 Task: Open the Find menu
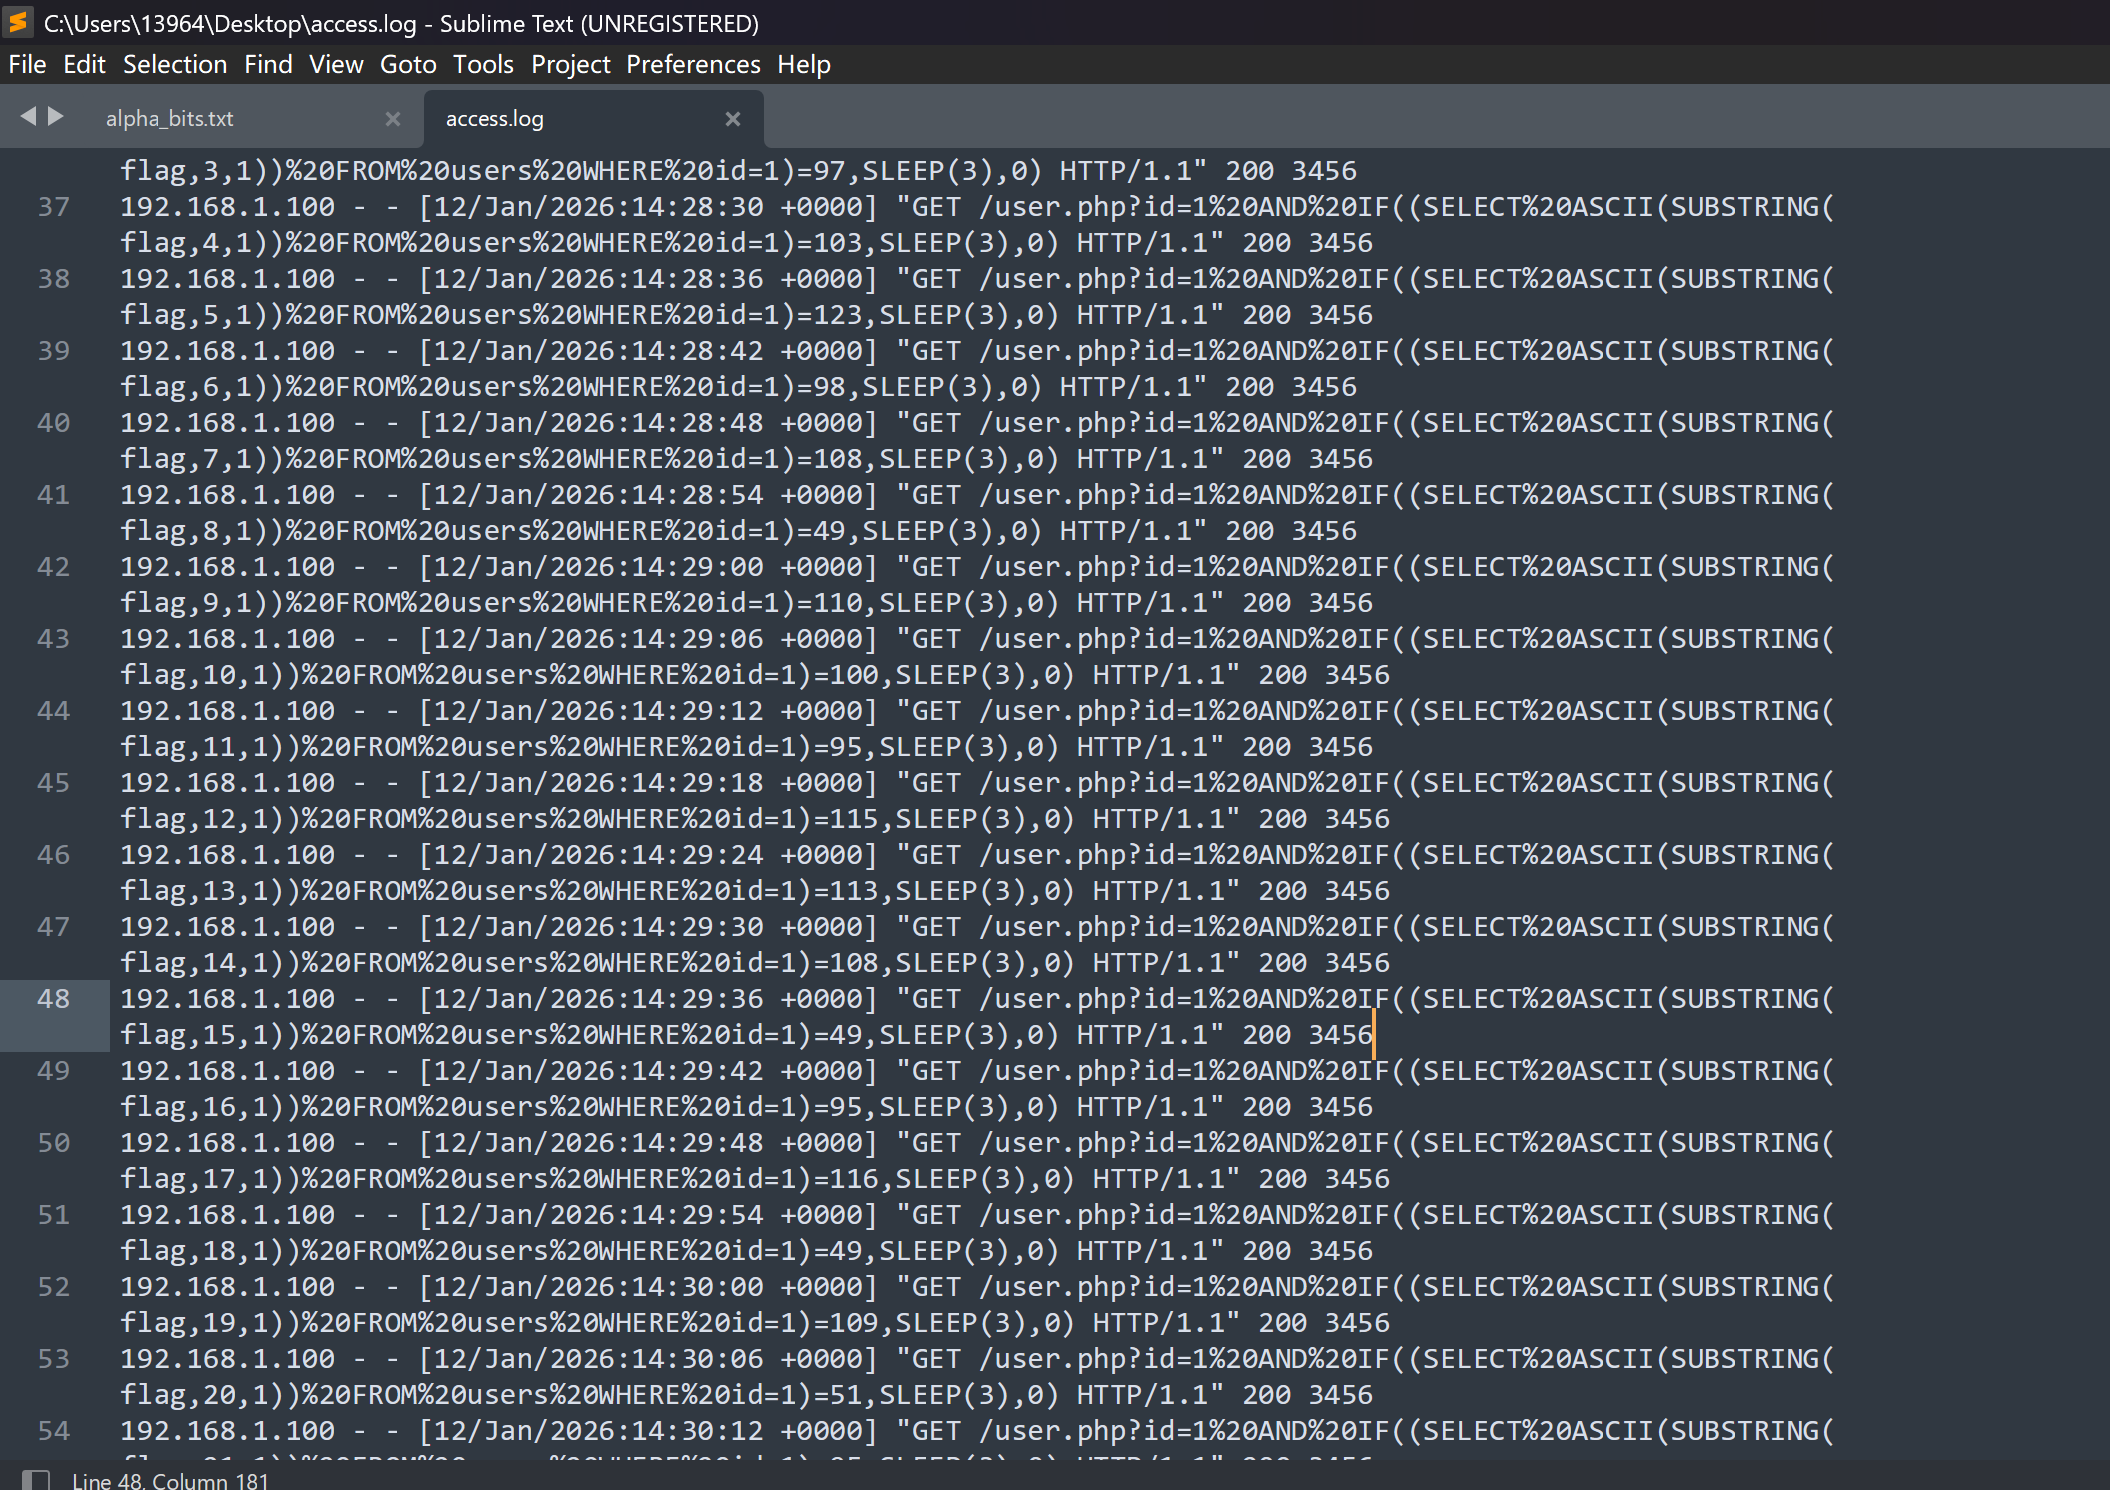pos(268,65)
